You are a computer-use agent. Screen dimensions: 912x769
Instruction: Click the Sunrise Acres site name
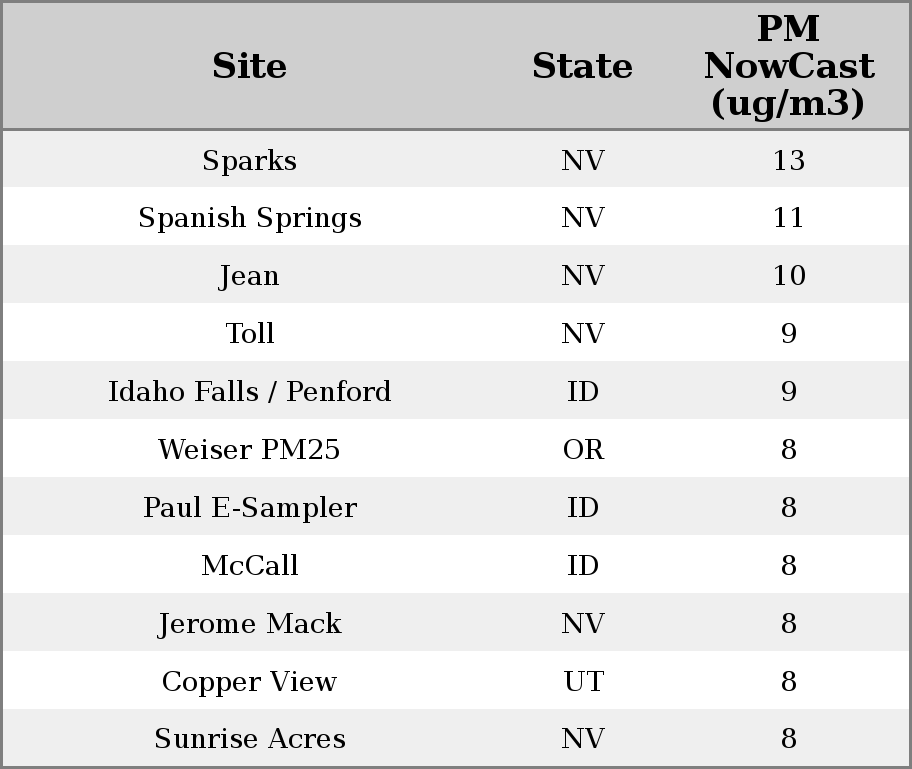coord(249,739)
